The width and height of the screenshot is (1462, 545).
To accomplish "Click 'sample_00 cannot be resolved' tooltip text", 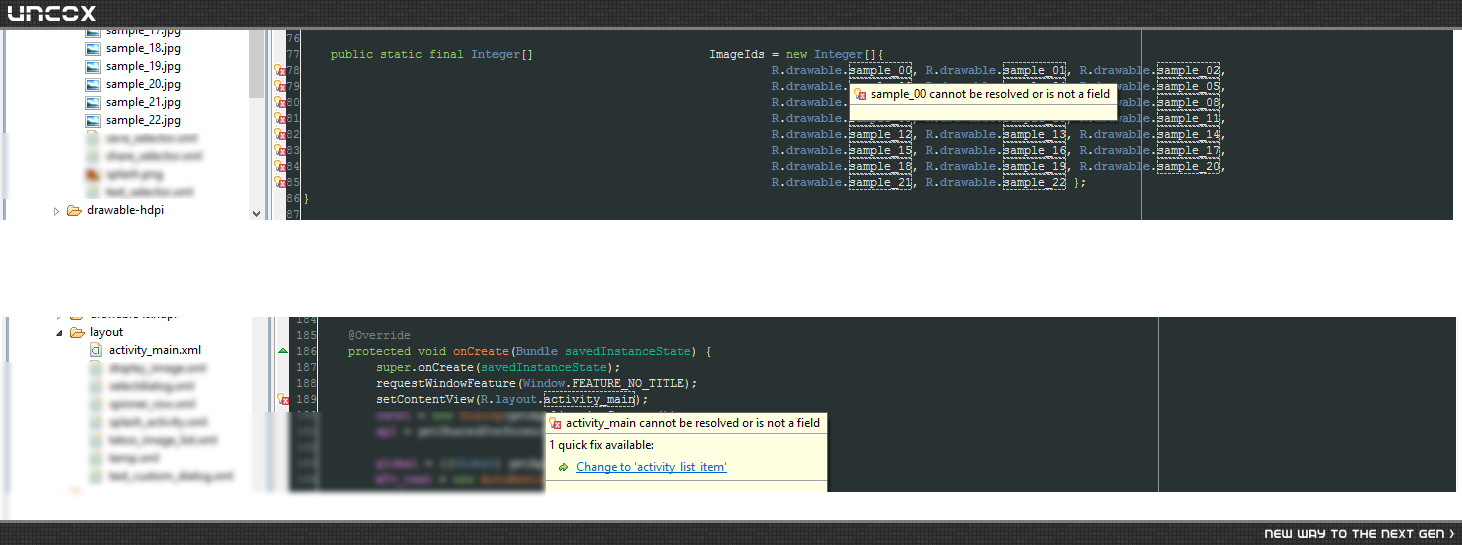I will pyautogui.click(x=991, y=94).
